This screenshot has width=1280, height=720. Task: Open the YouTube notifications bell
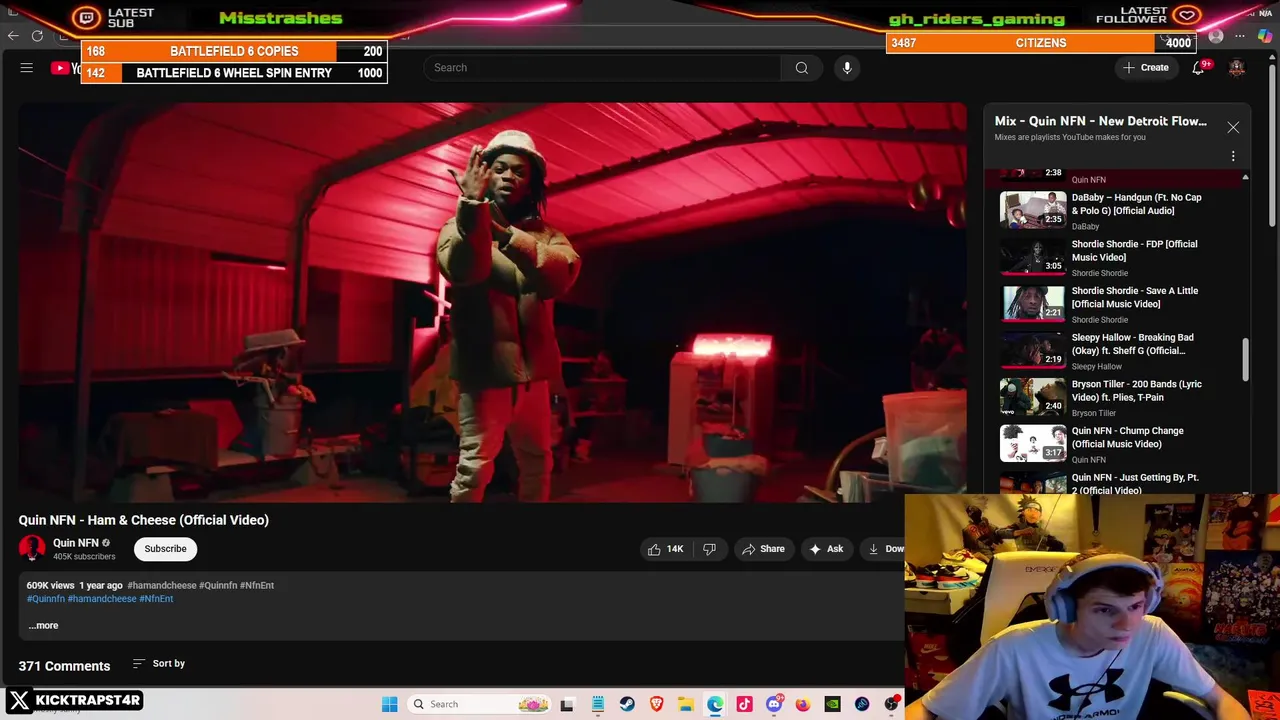click(x=1198, y=68)
